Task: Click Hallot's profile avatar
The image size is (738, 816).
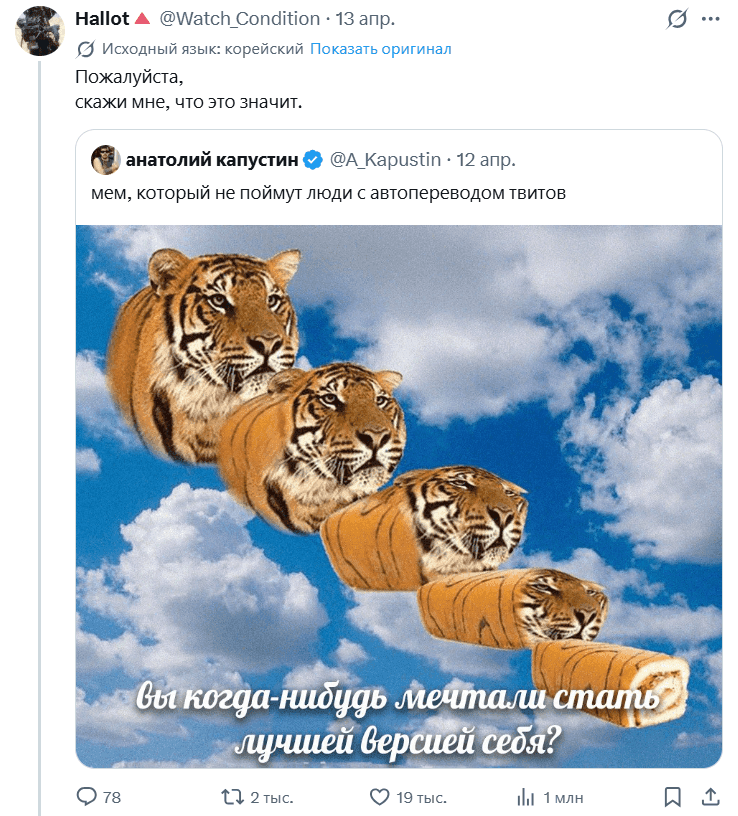Action: [x=40, y=31]
